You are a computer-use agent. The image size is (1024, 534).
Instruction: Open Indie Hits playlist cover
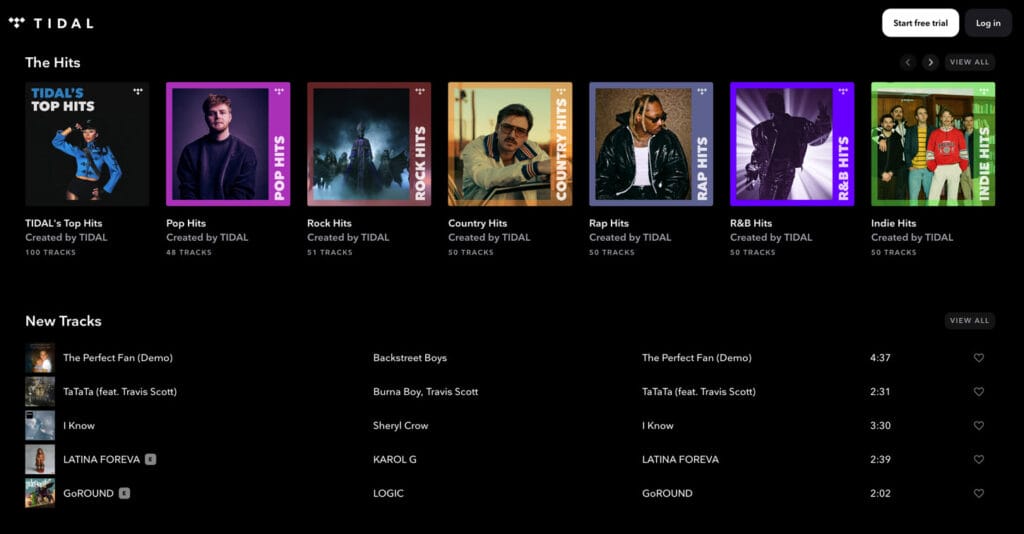click(933, 144)
